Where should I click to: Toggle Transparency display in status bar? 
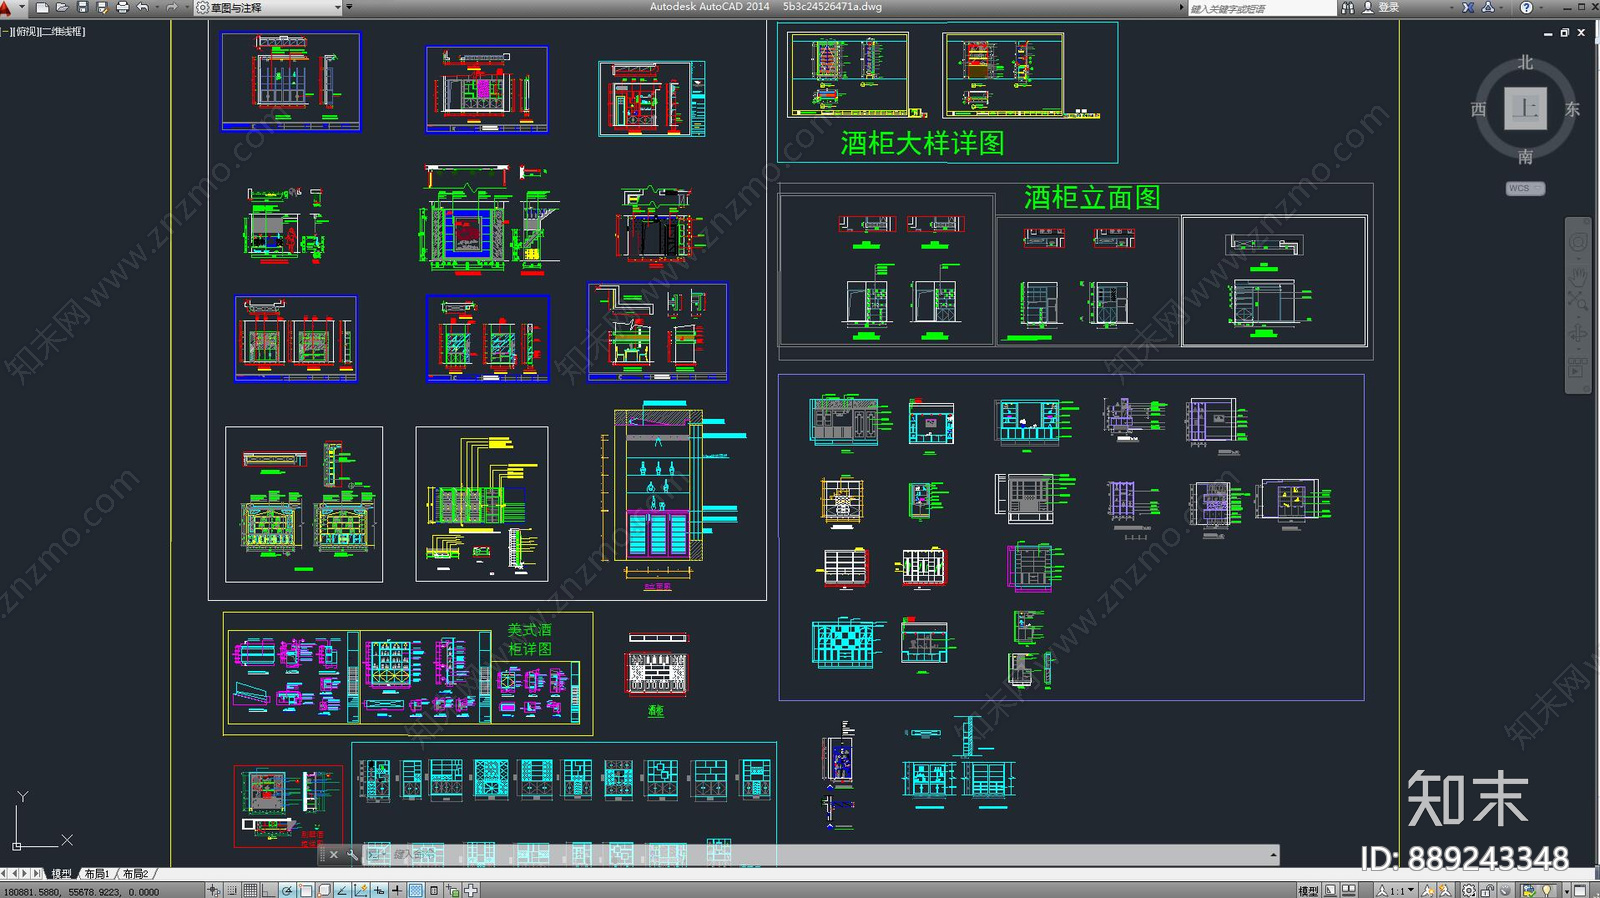coord(416,890)
